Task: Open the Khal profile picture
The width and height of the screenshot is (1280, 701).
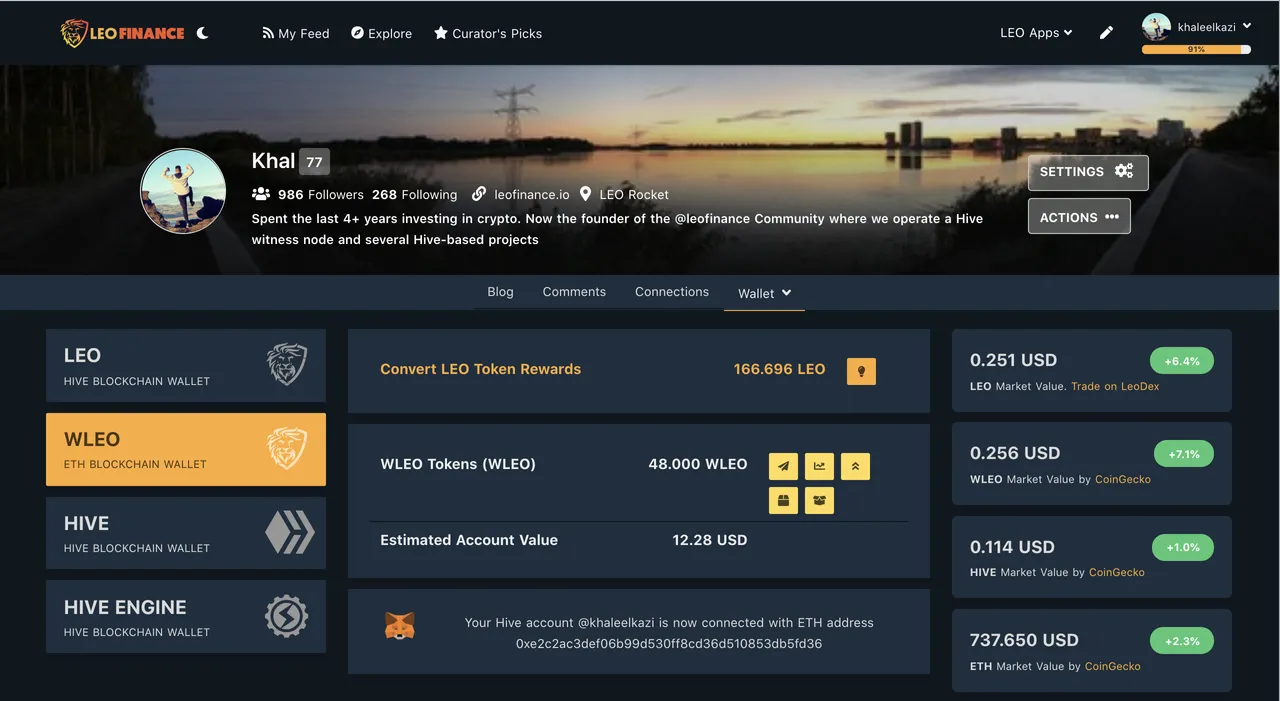Action: point(183,191)
